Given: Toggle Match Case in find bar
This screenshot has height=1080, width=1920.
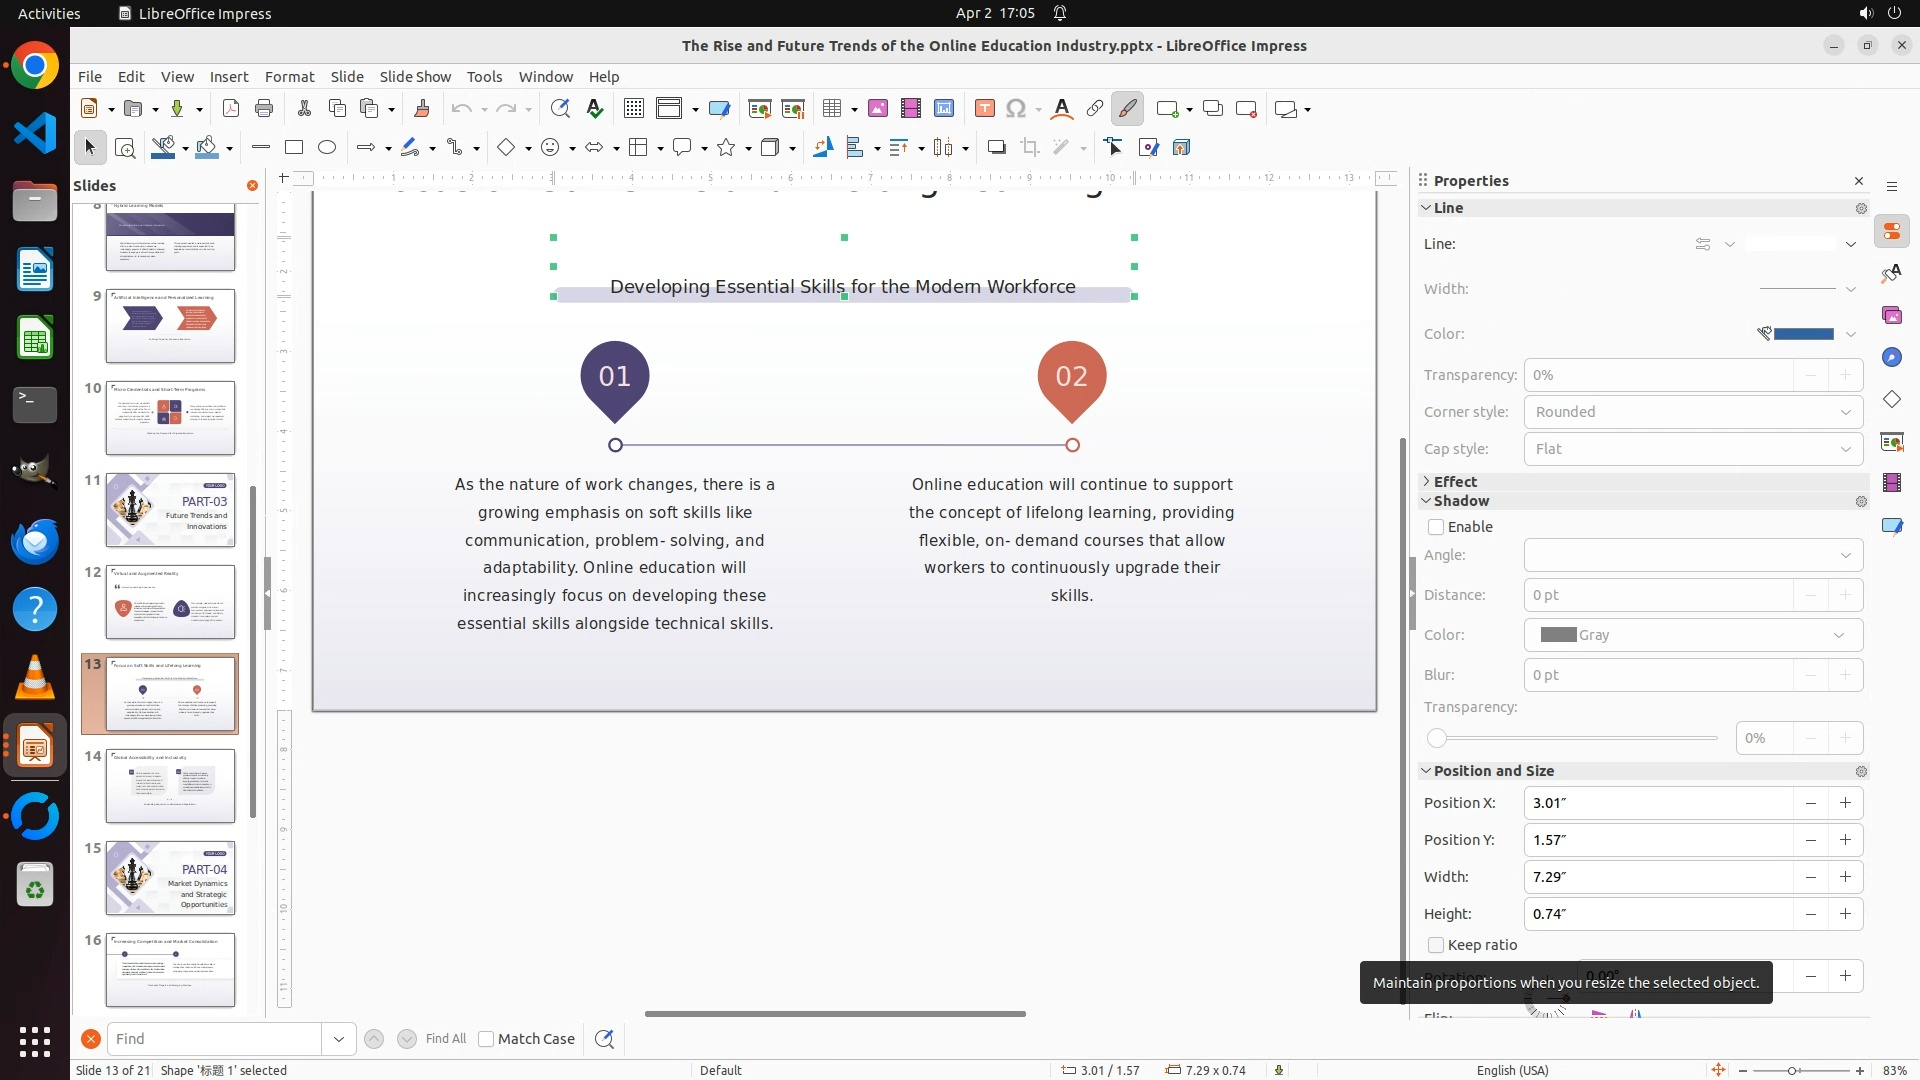Looking at the screenshot, I should [486, 1039].
